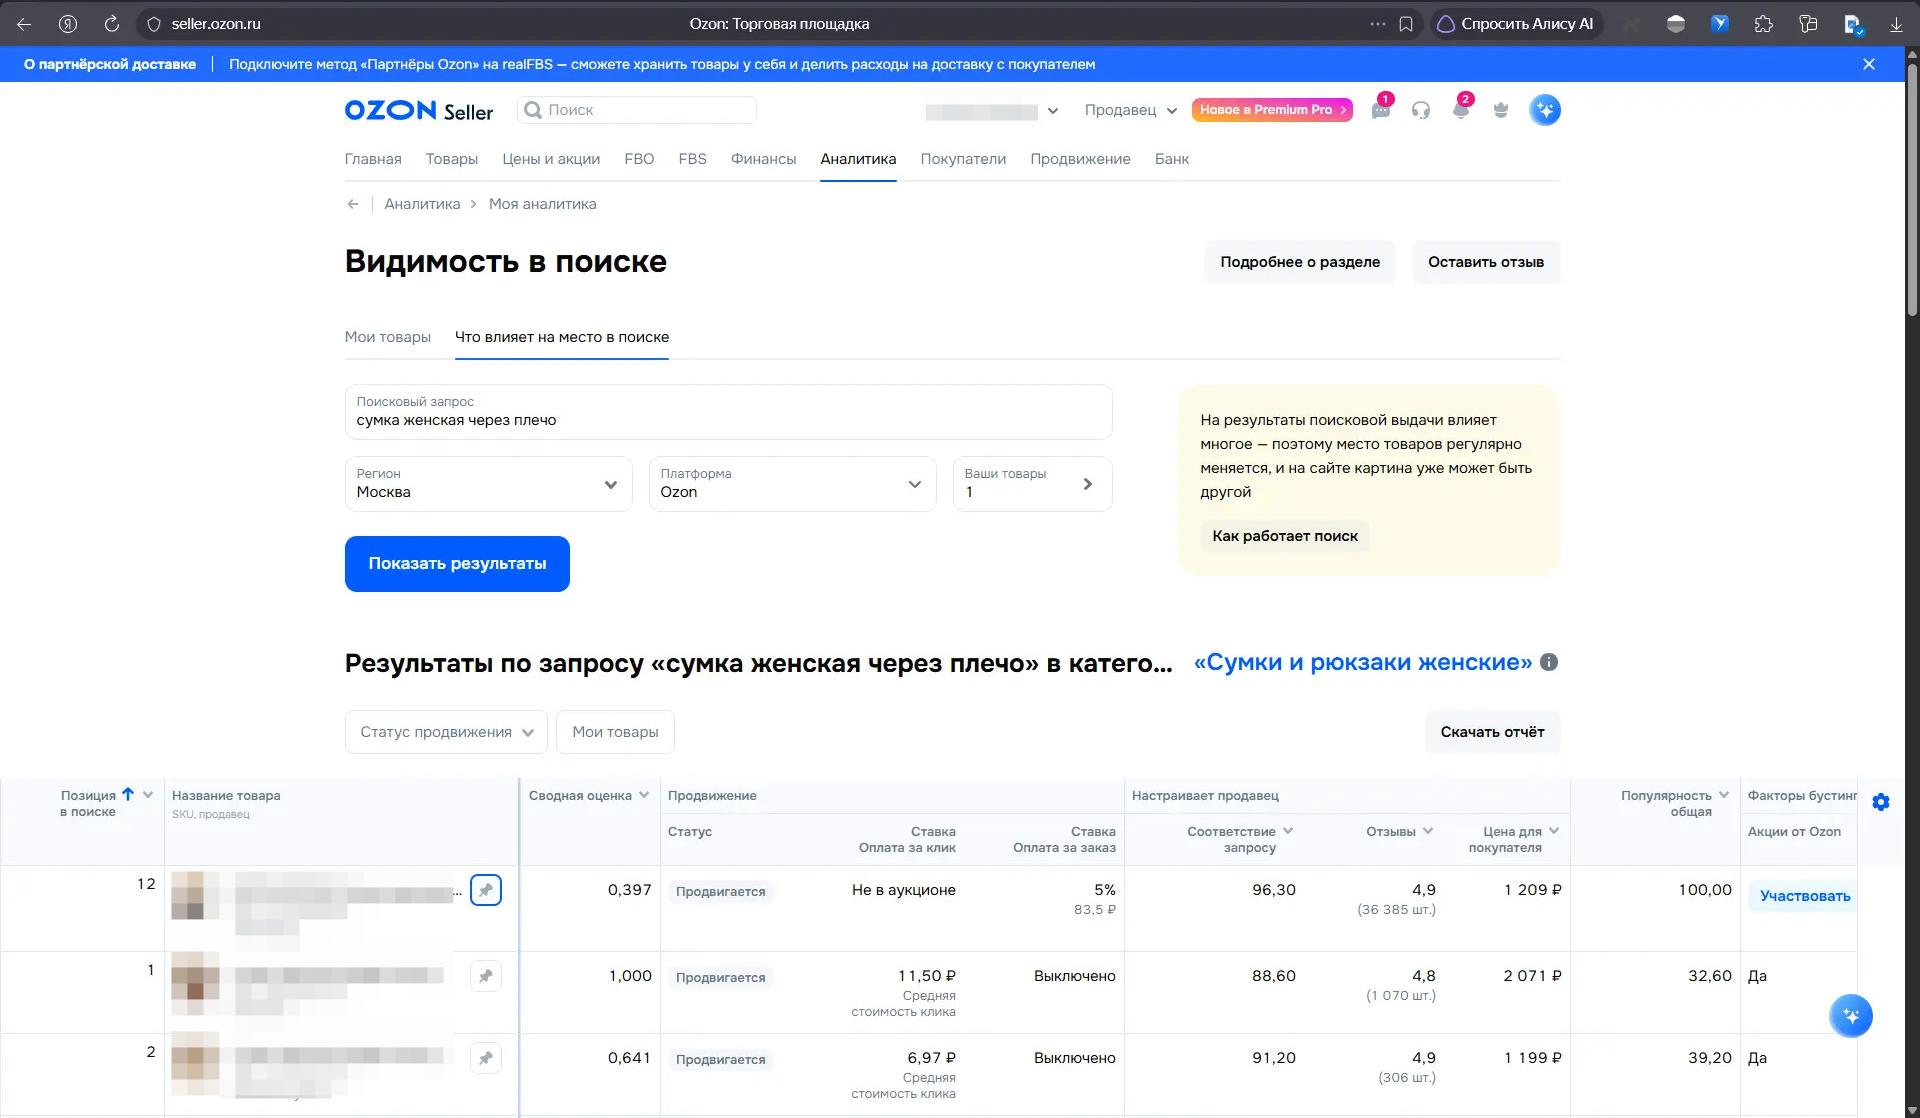Open the 'Новое в Premium Pro' badge
This screenshot has height=1118, width=1920.
tap(1272, 110)
